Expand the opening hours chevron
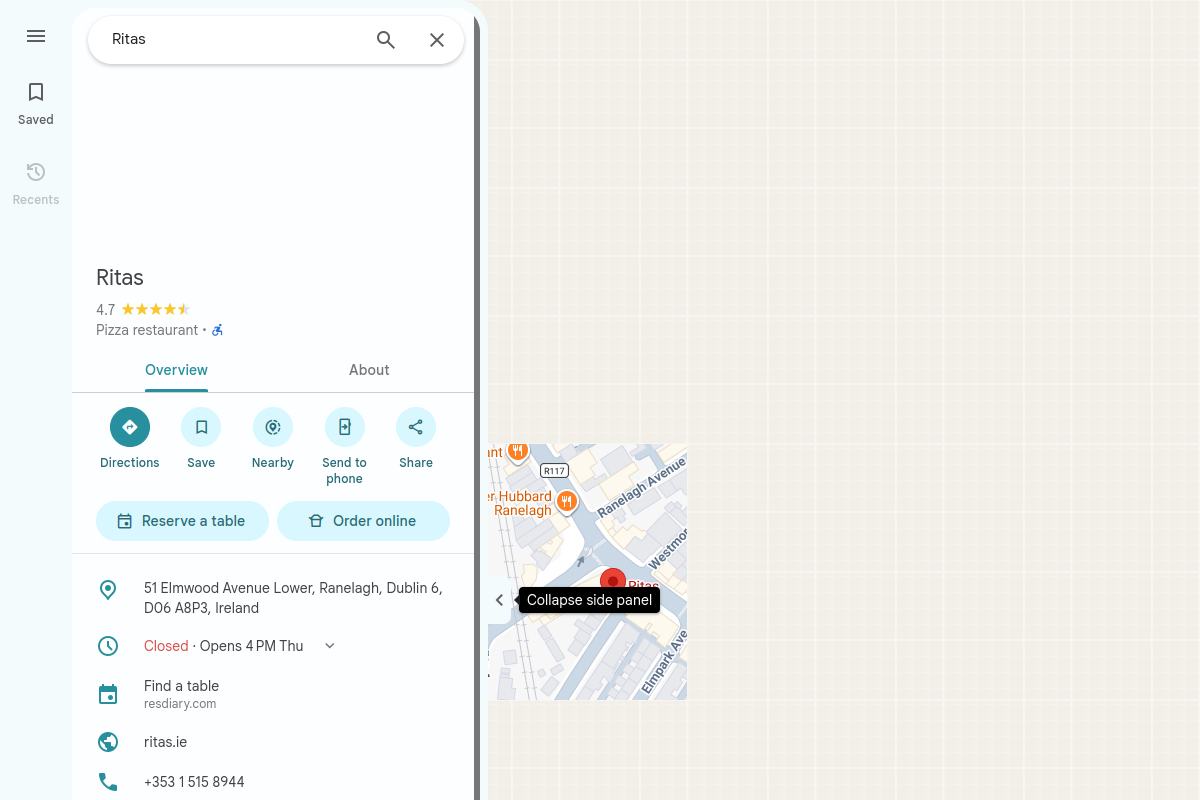The width and height of the screenshot is (1200, 800). click(x=330, y=646)
